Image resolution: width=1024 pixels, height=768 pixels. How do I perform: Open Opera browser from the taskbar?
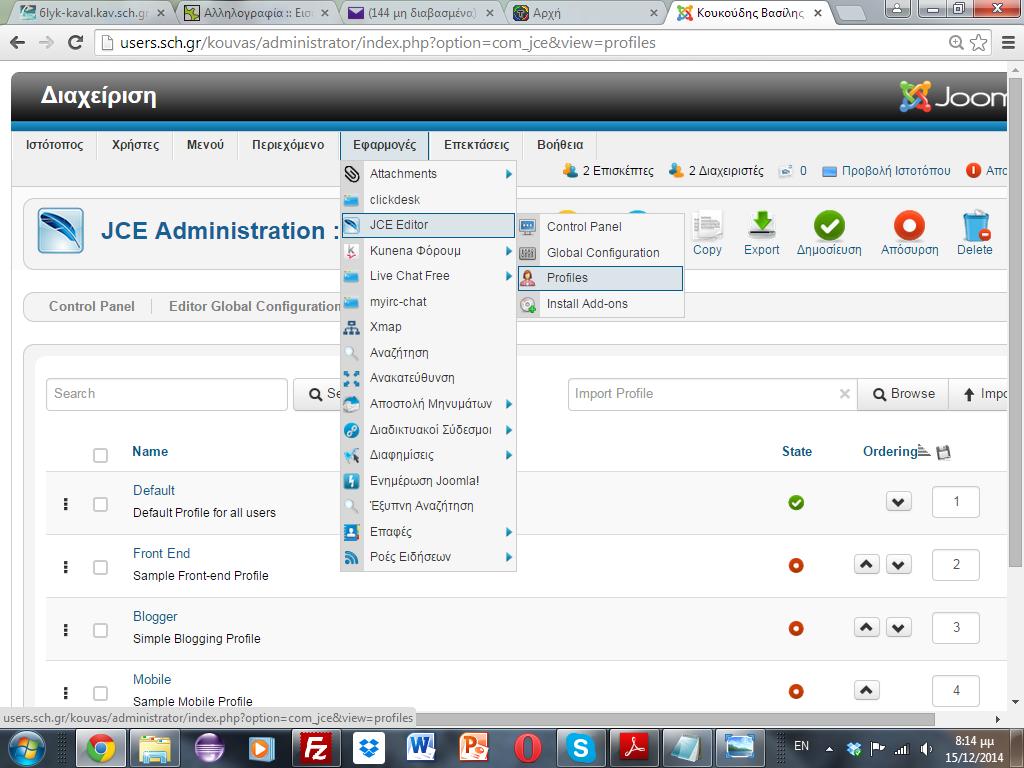pyautogui.click(x=527, y=748)
